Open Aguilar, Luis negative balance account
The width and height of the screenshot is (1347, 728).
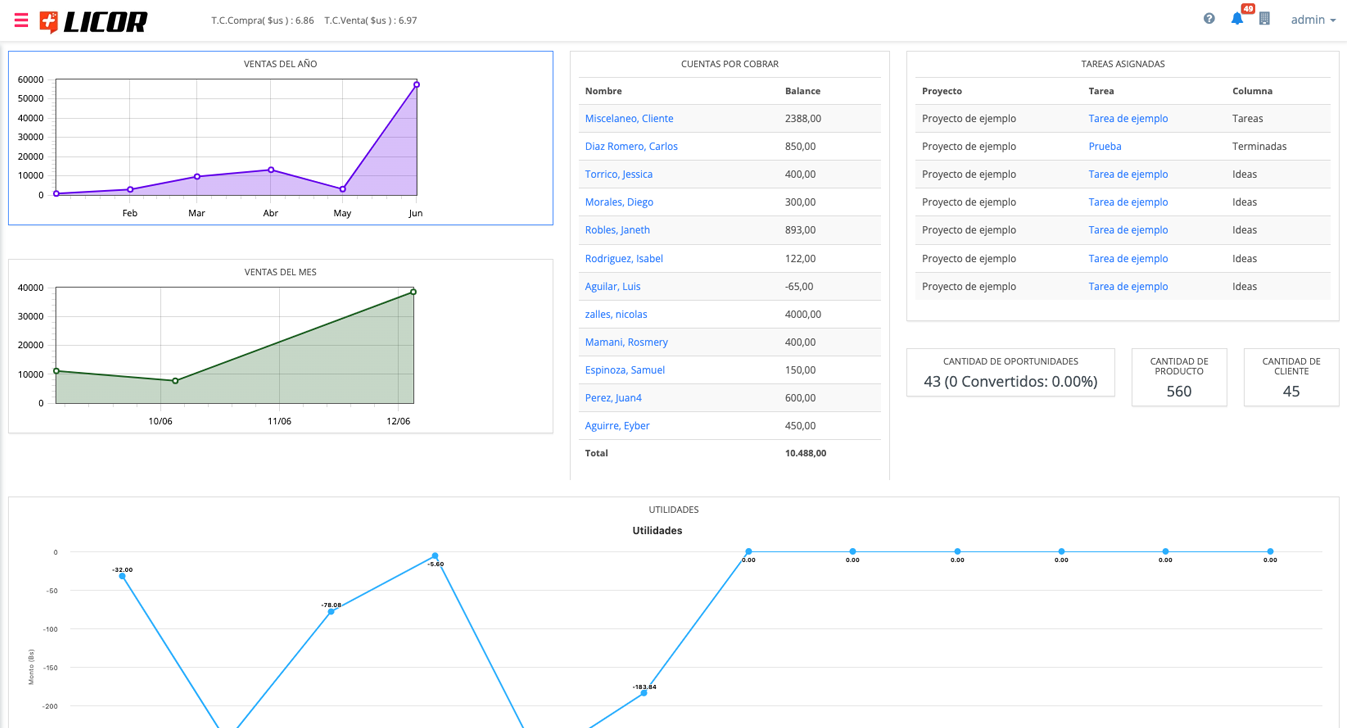612,286
